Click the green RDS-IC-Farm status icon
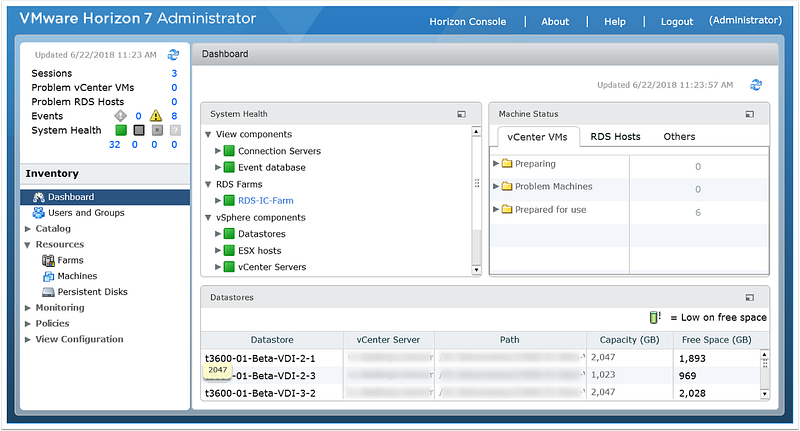This screenshot has width=800, height=431. [x=230, y=200]
